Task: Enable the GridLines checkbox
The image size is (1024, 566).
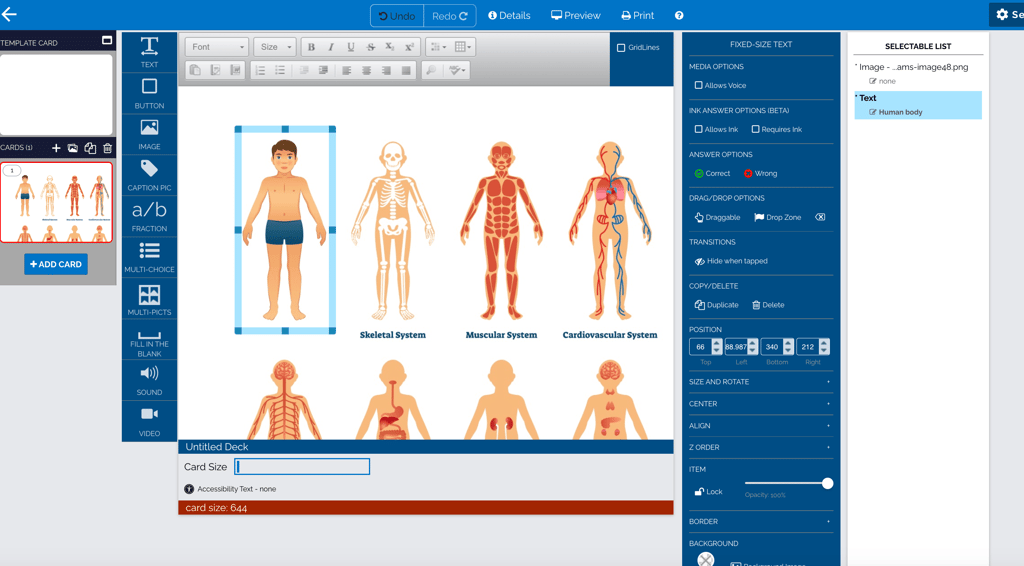Action: click(x=621, y=48)
